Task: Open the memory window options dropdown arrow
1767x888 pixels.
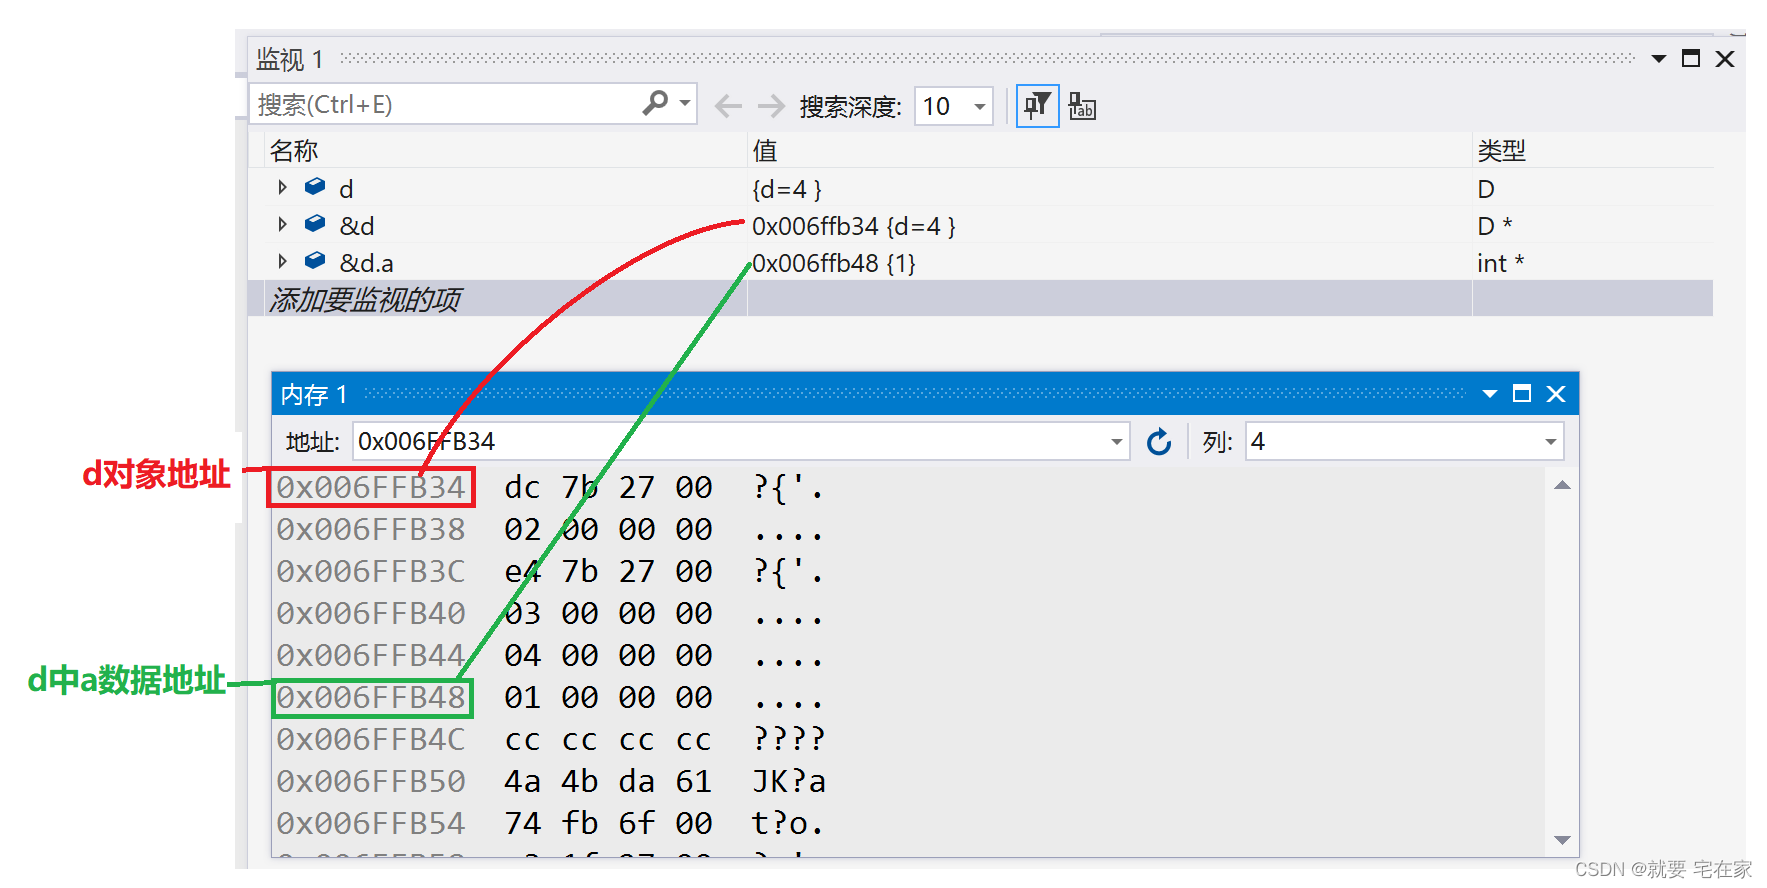Action: [x=1490, y=394]
